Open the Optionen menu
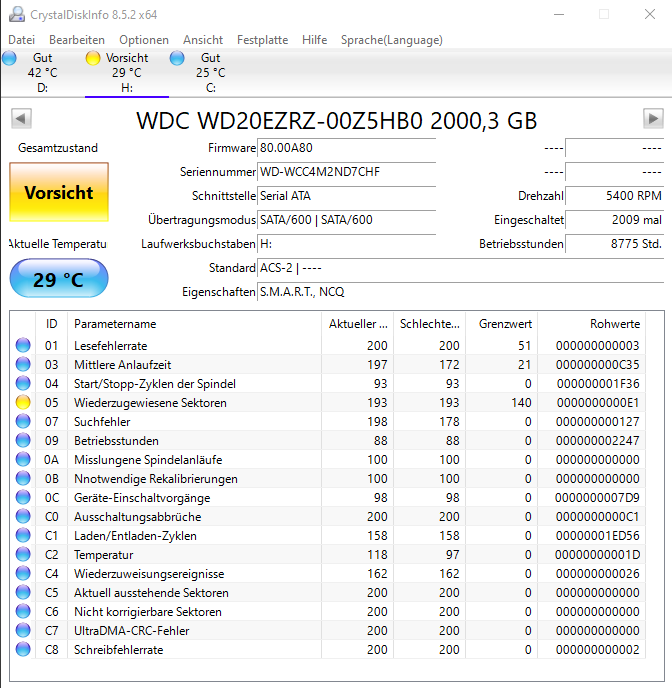Image resolution: width=672 pixels, height=688 pixels. 144,40
